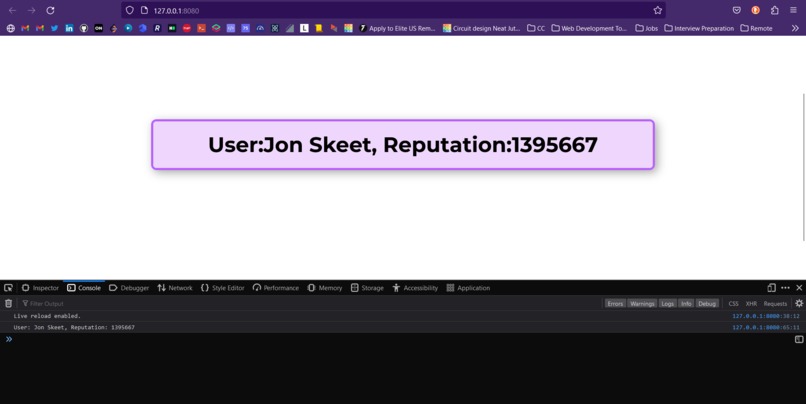Reload the page with the refresh icon
The height and width of the screenshot is (404, 806).
(50, 10)
